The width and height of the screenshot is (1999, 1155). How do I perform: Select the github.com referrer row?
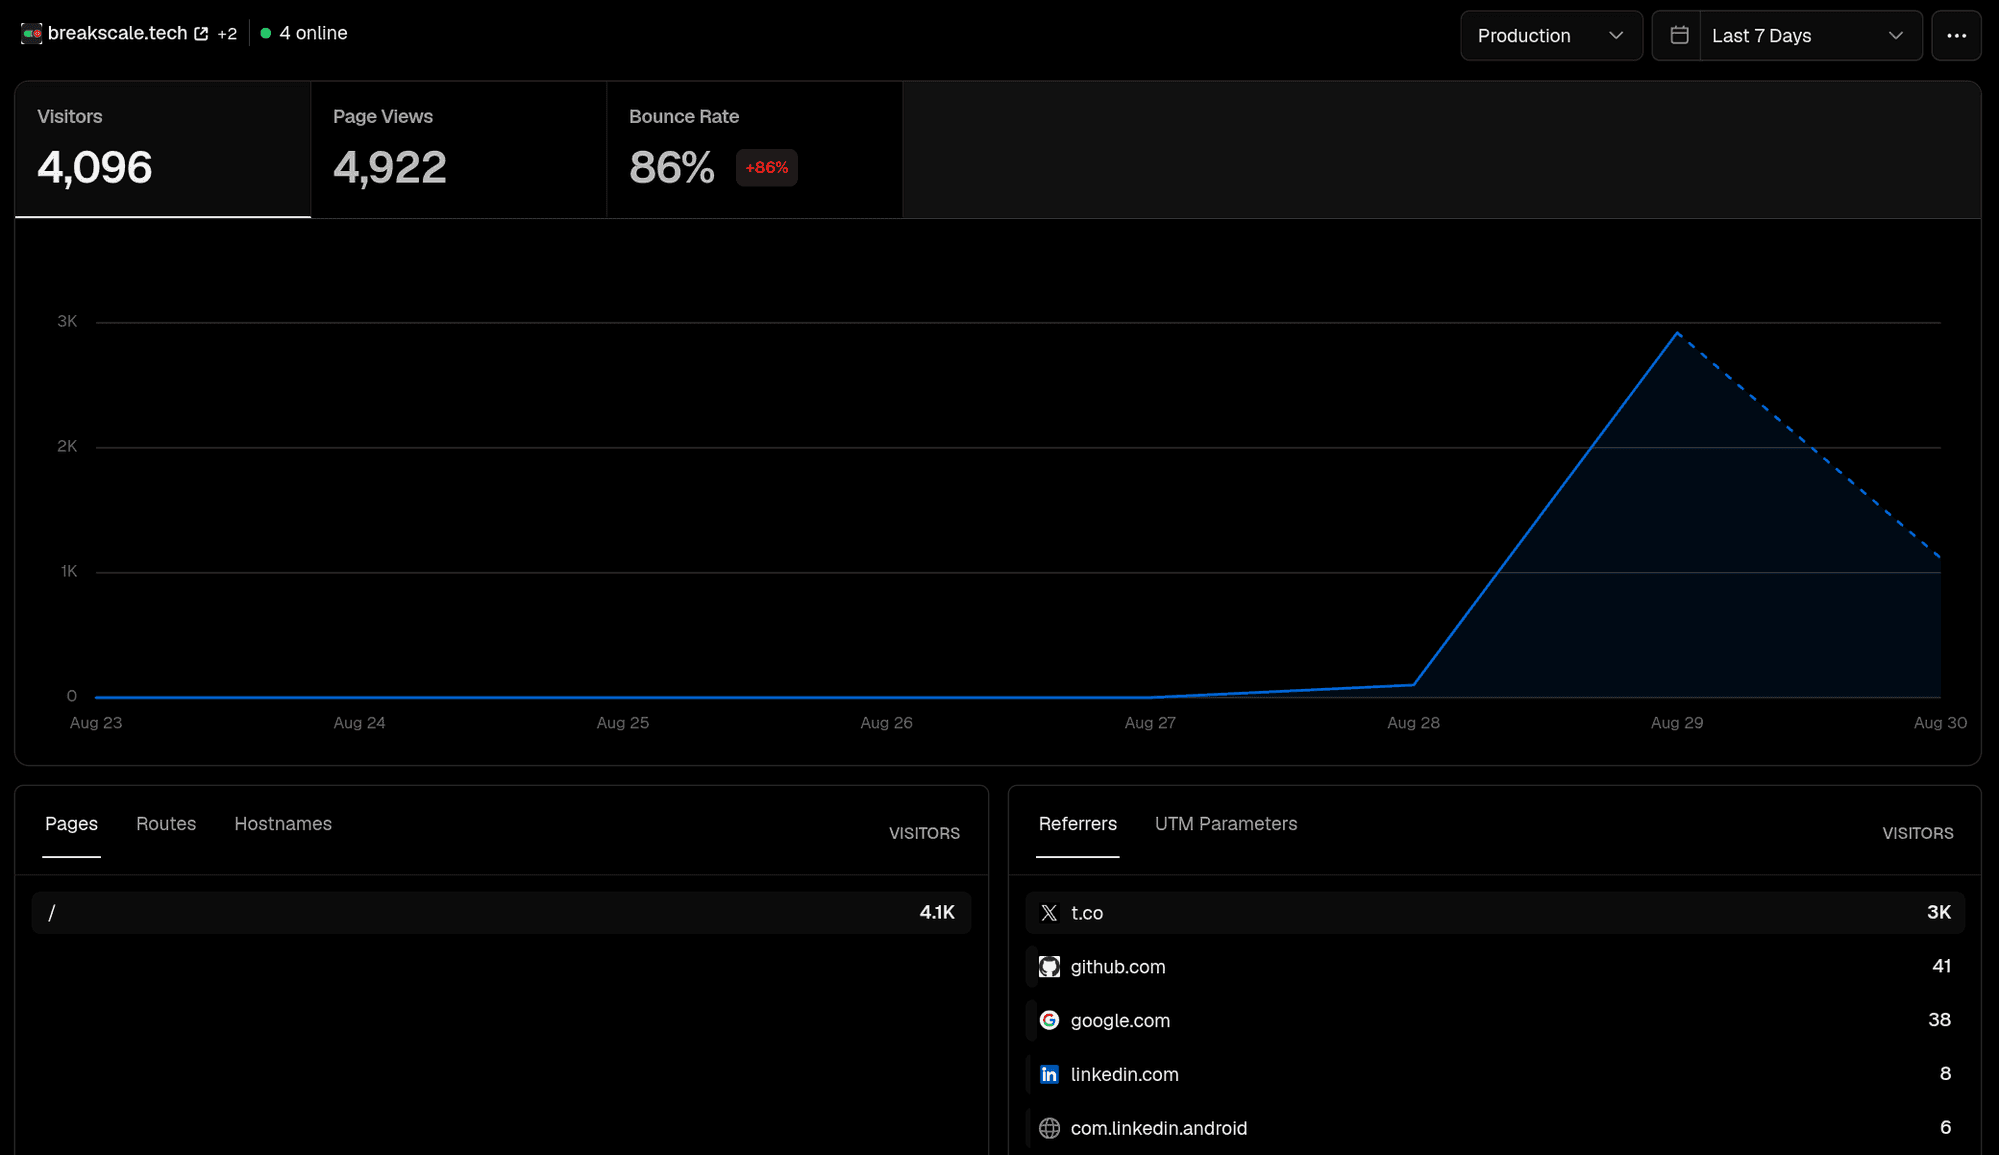pyautogui.click(x=1495, y=967)
